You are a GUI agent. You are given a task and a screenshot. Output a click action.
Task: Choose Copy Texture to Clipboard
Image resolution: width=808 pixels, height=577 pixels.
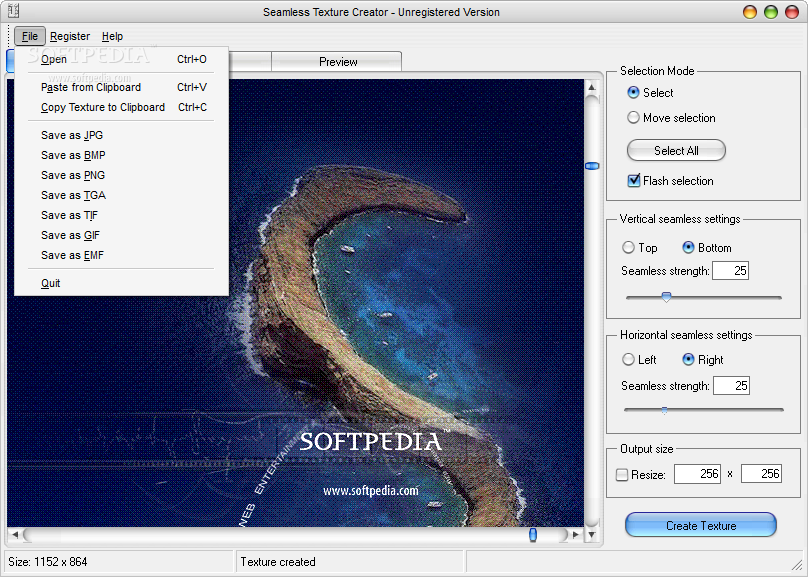124,107
